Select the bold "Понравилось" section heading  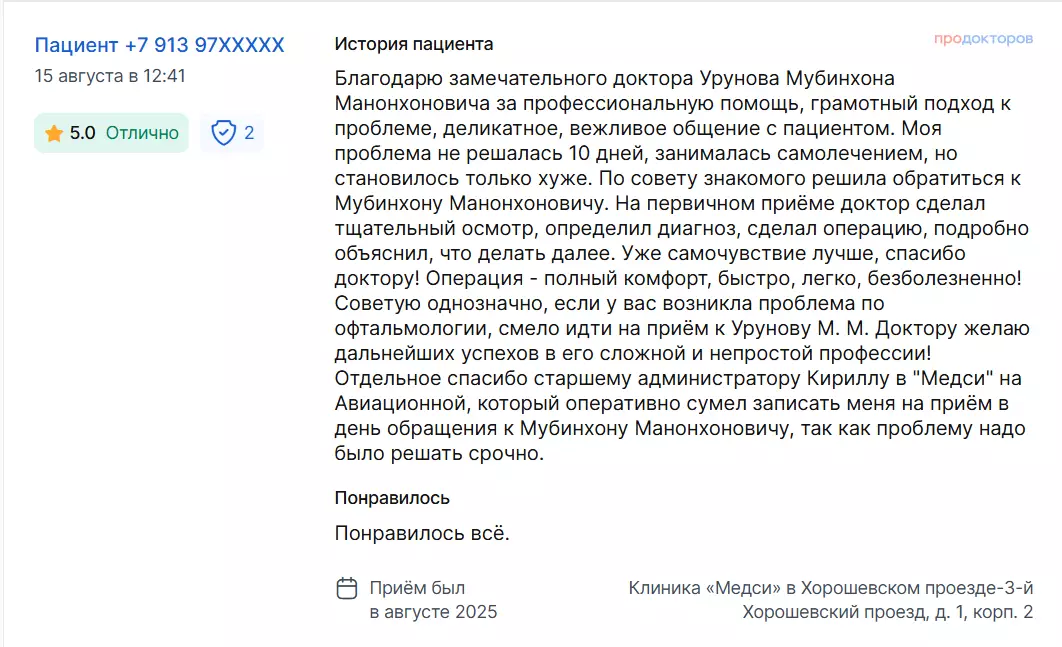click(392, 498)
